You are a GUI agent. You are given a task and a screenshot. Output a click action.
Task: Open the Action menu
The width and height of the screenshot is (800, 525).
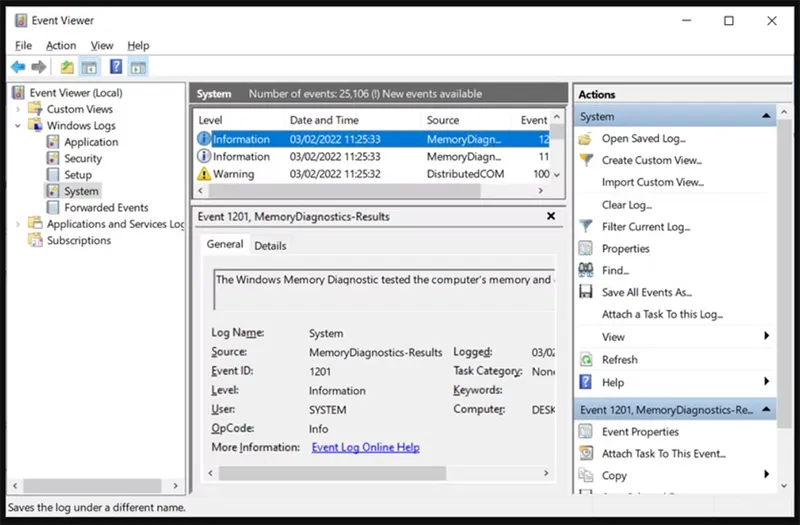point(61,45)
